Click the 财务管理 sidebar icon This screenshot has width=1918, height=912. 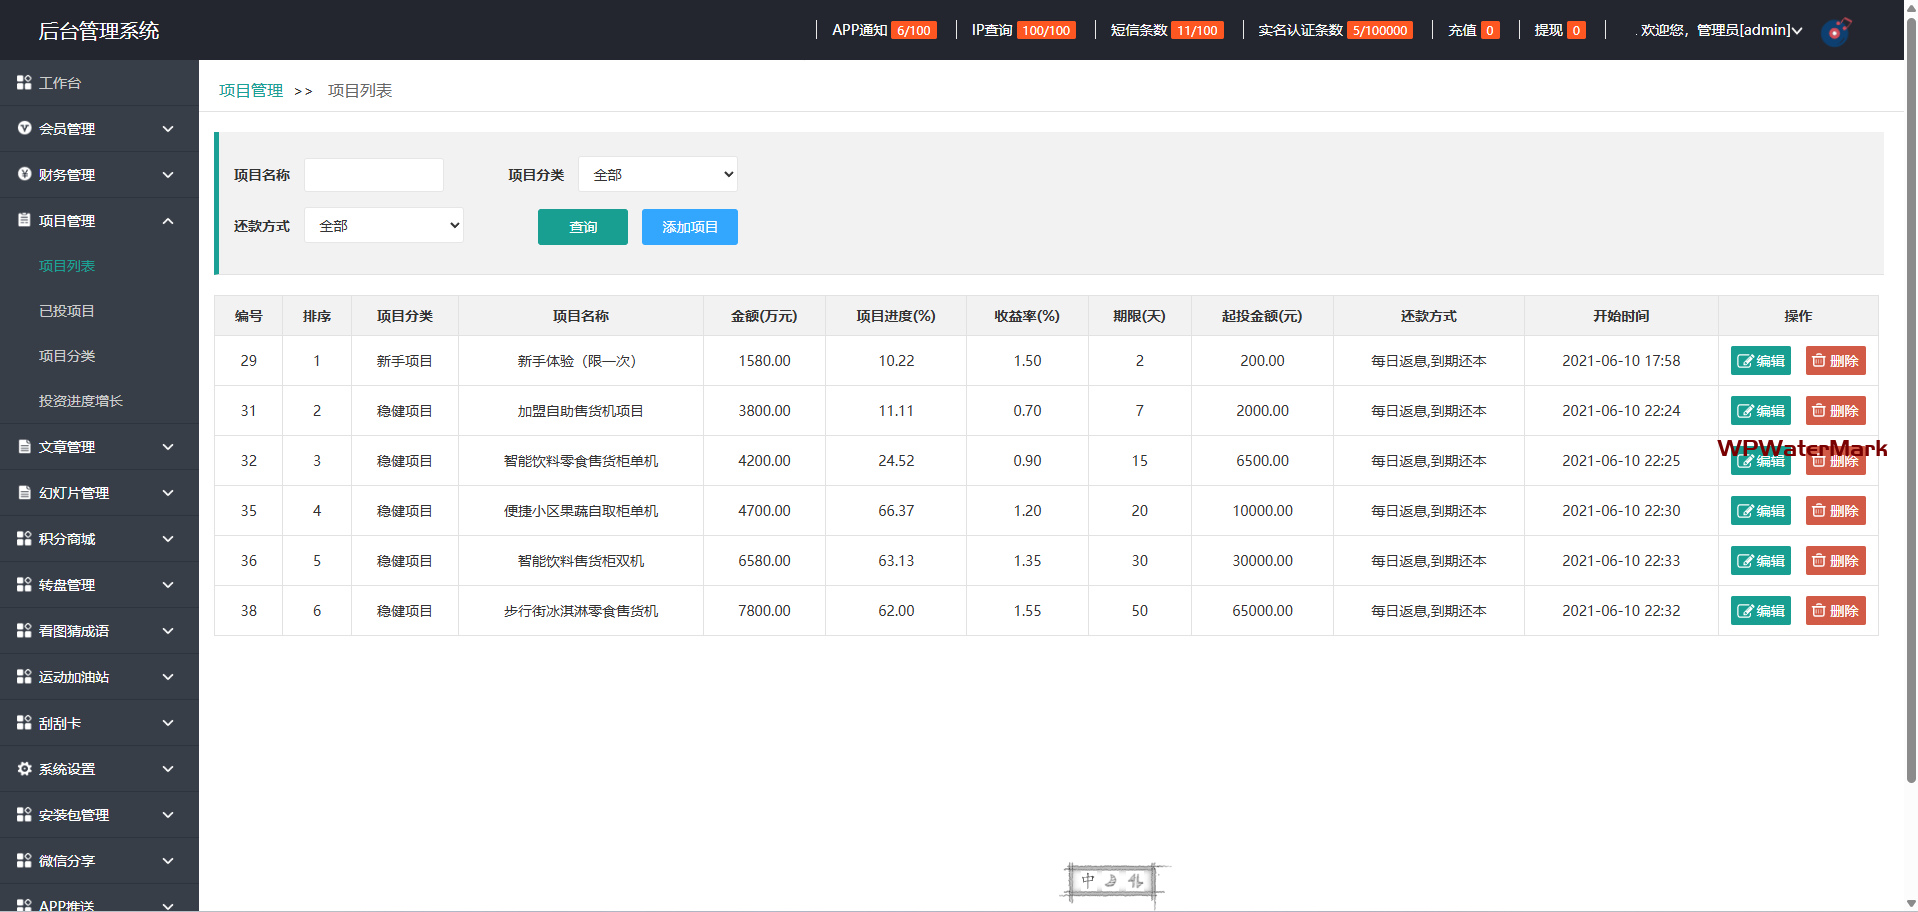pyautogui.click(x=24, y=175)
